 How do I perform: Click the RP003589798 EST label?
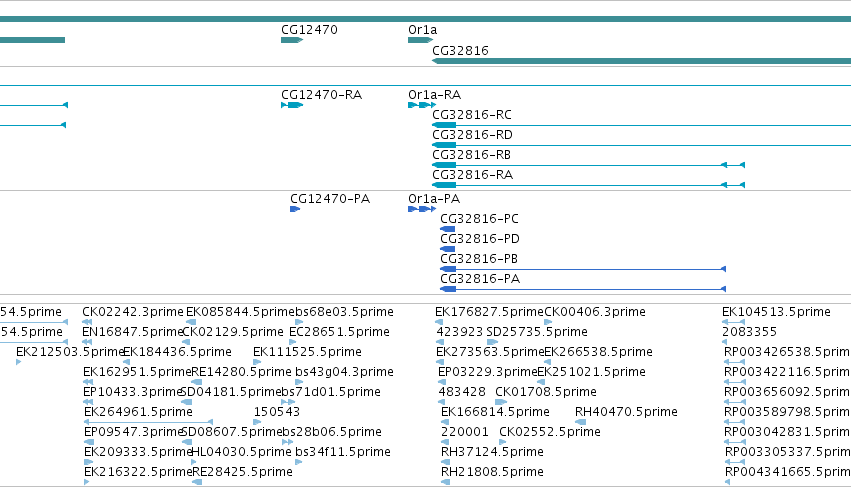coord(788,412)
